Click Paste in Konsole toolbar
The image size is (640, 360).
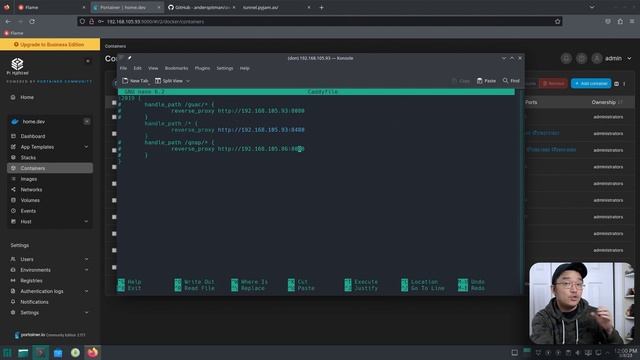pos(486,81)
